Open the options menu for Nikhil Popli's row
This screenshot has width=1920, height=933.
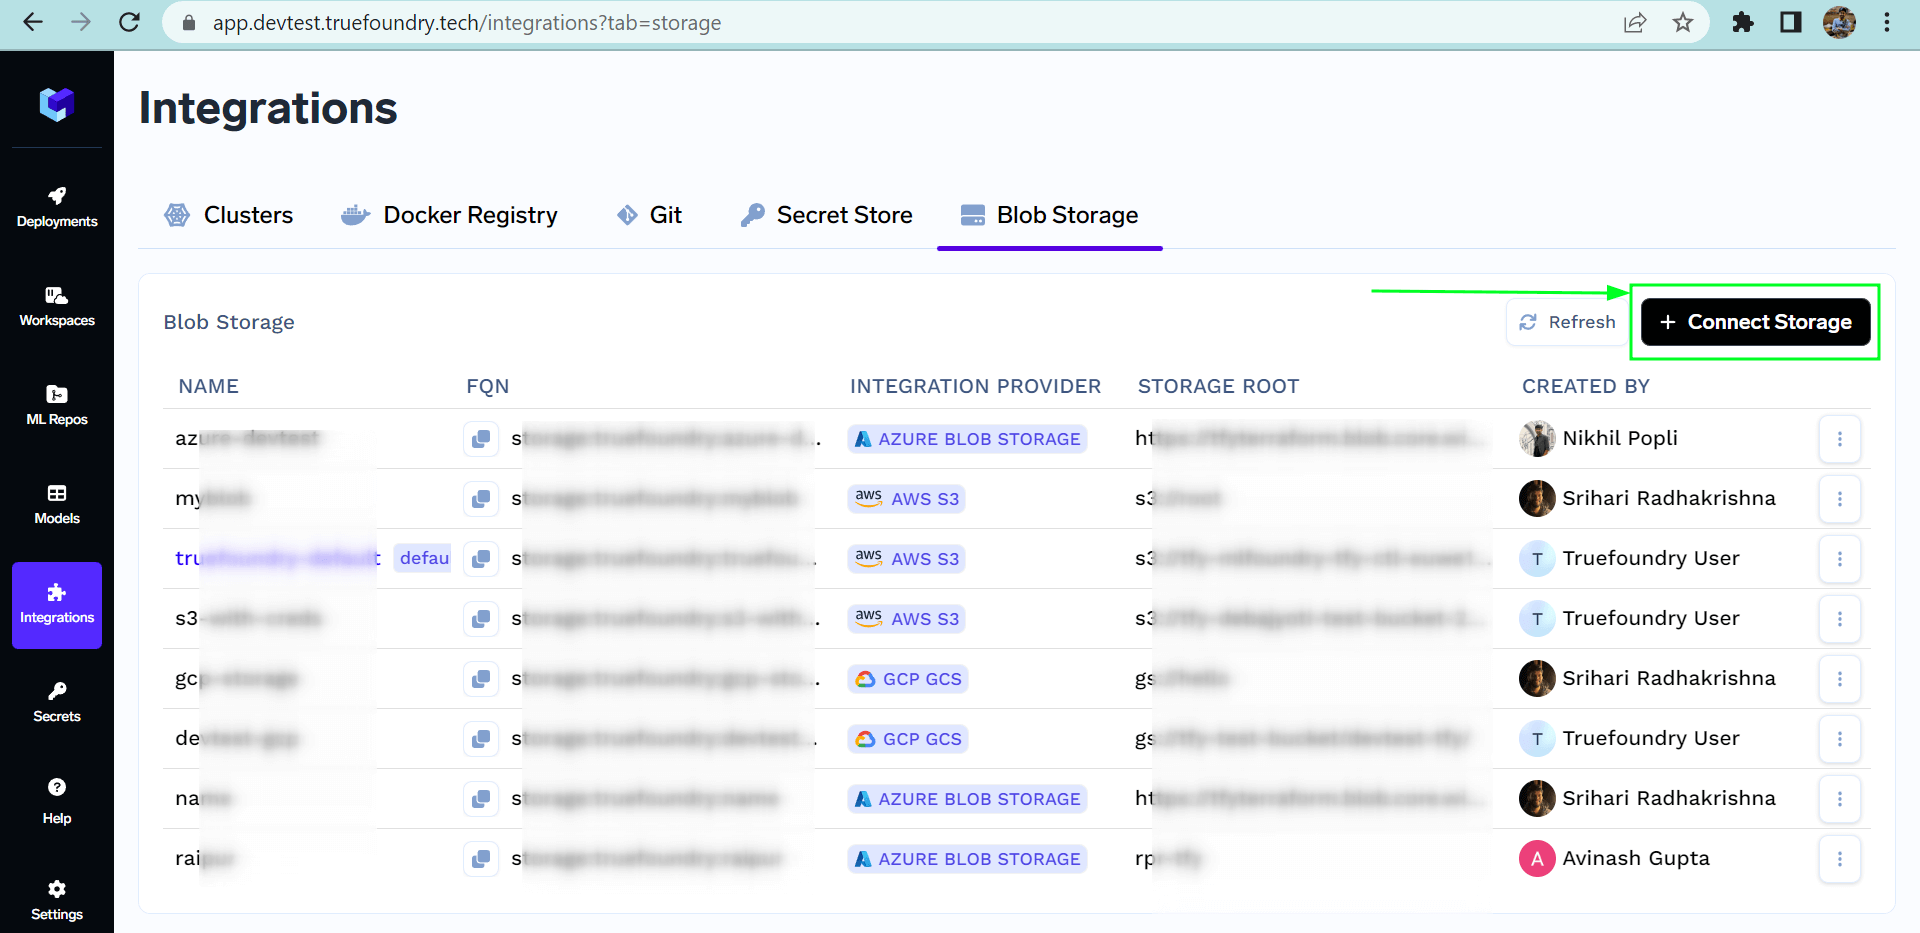[x=1839, y=439]
